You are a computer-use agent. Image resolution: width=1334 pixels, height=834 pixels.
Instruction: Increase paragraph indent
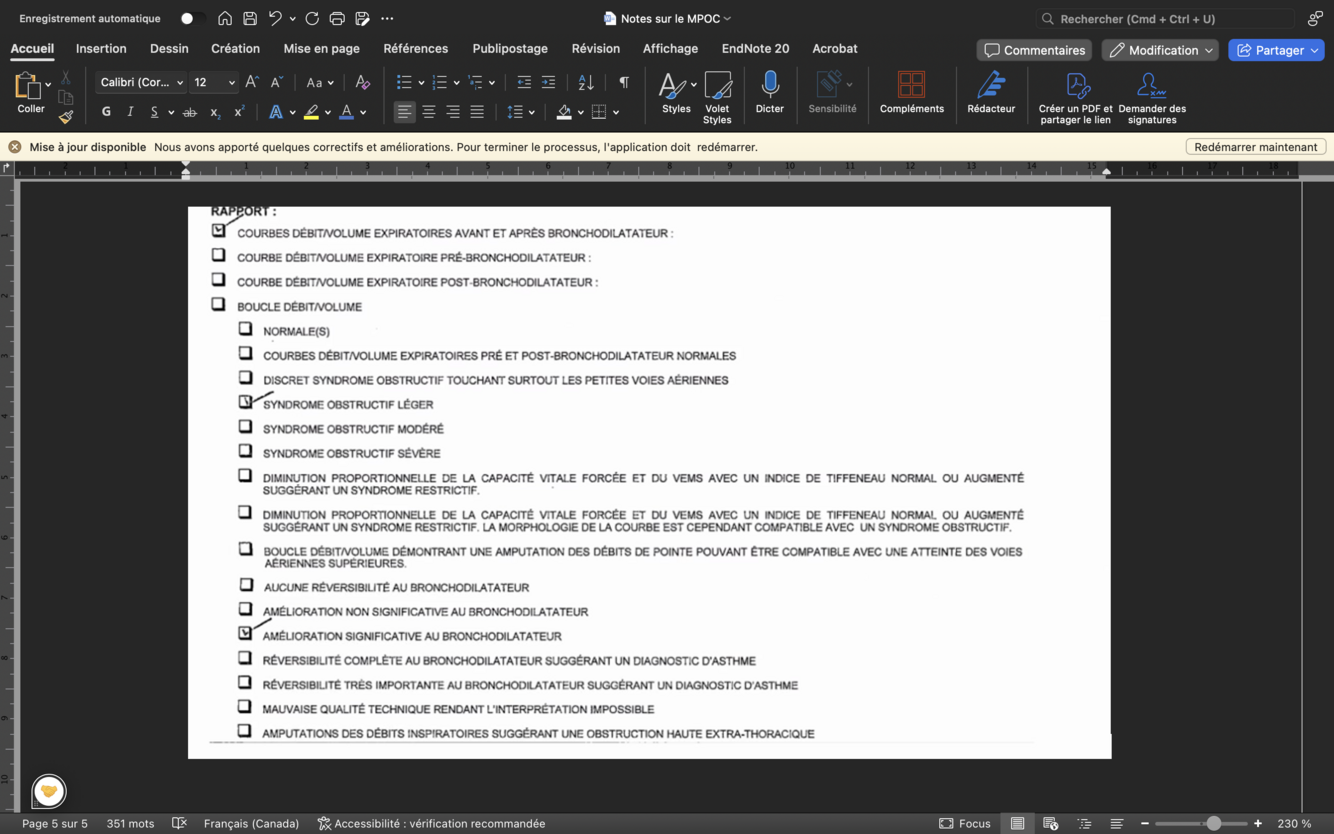(548, 82)
